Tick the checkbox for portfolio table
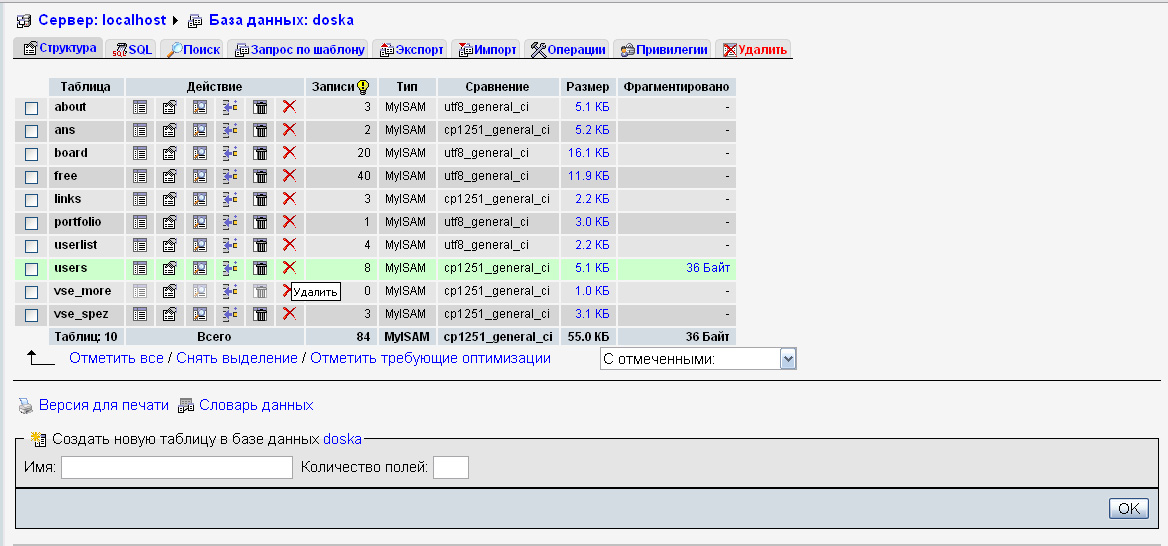Viewport: 1168px width, 546px height. (31, 223)
